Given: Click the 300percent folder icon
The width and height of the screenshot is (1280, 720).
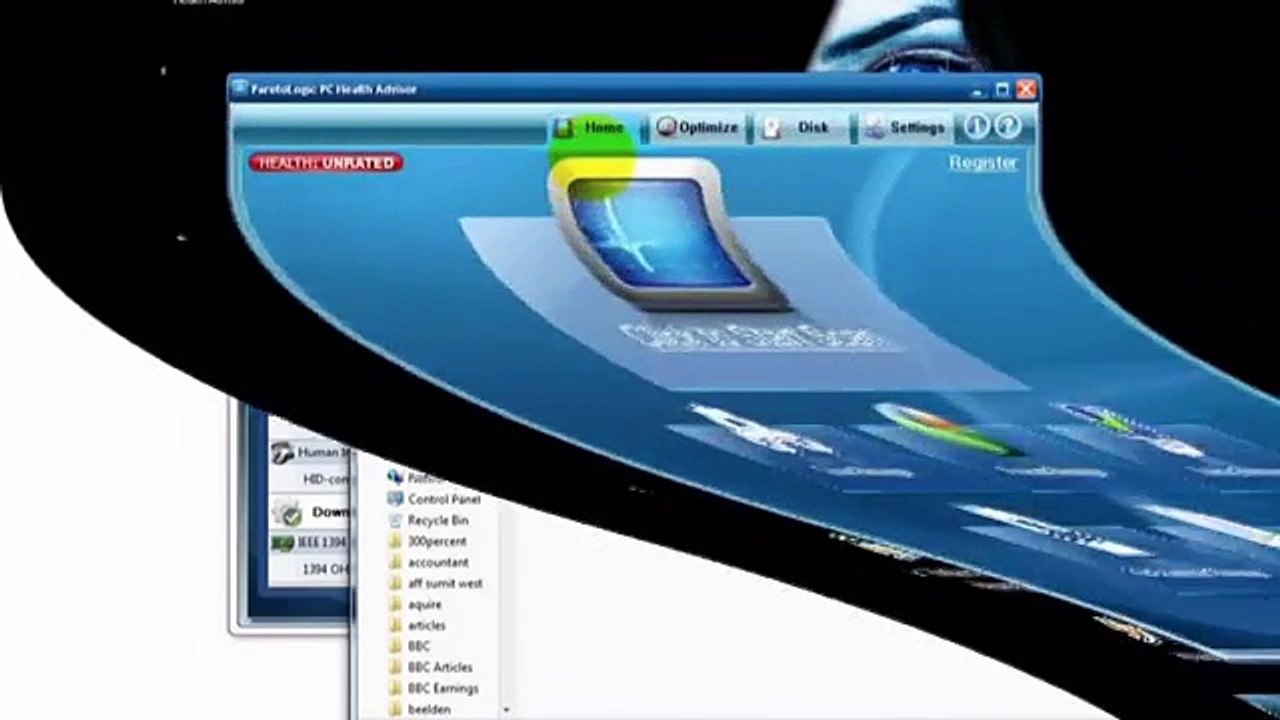Looking at the screenshot, I should (394, 541).
